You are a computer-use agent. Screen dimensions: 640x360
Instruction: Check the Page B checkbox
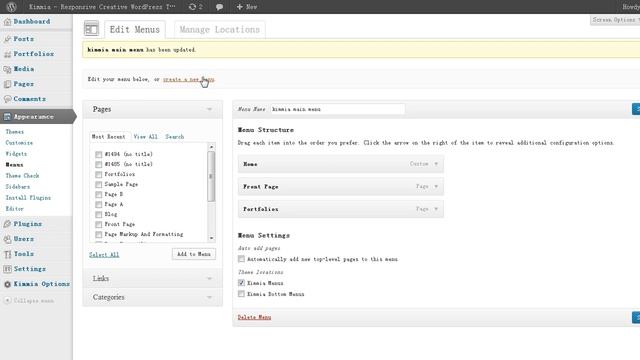coord(98,194)
